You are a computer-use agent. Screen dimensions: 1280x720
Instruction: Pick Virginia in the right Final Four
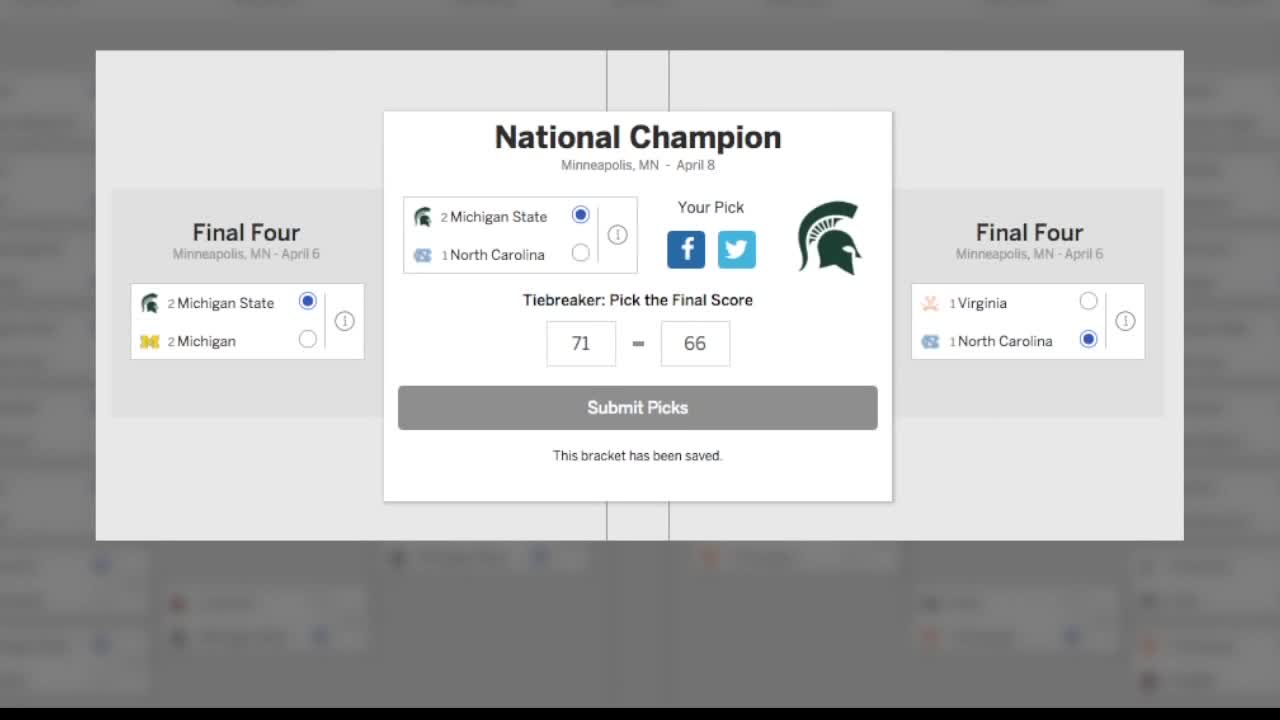(1088, 301)
